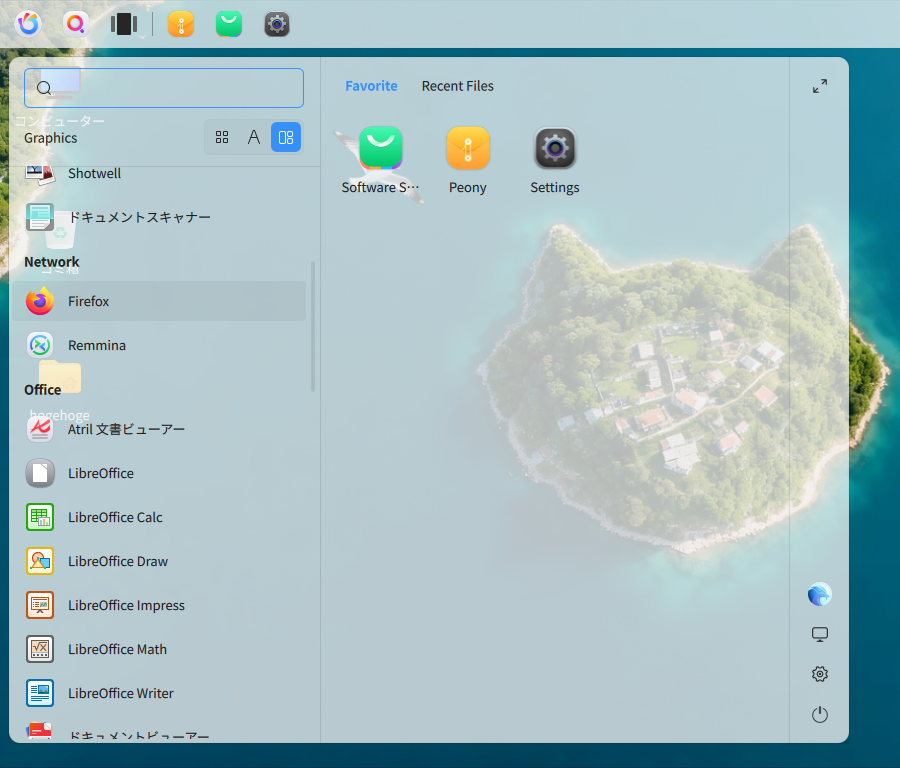
Task: Open LibreOffice Impress
Action: pyautogui.click(x=158, y=606)
